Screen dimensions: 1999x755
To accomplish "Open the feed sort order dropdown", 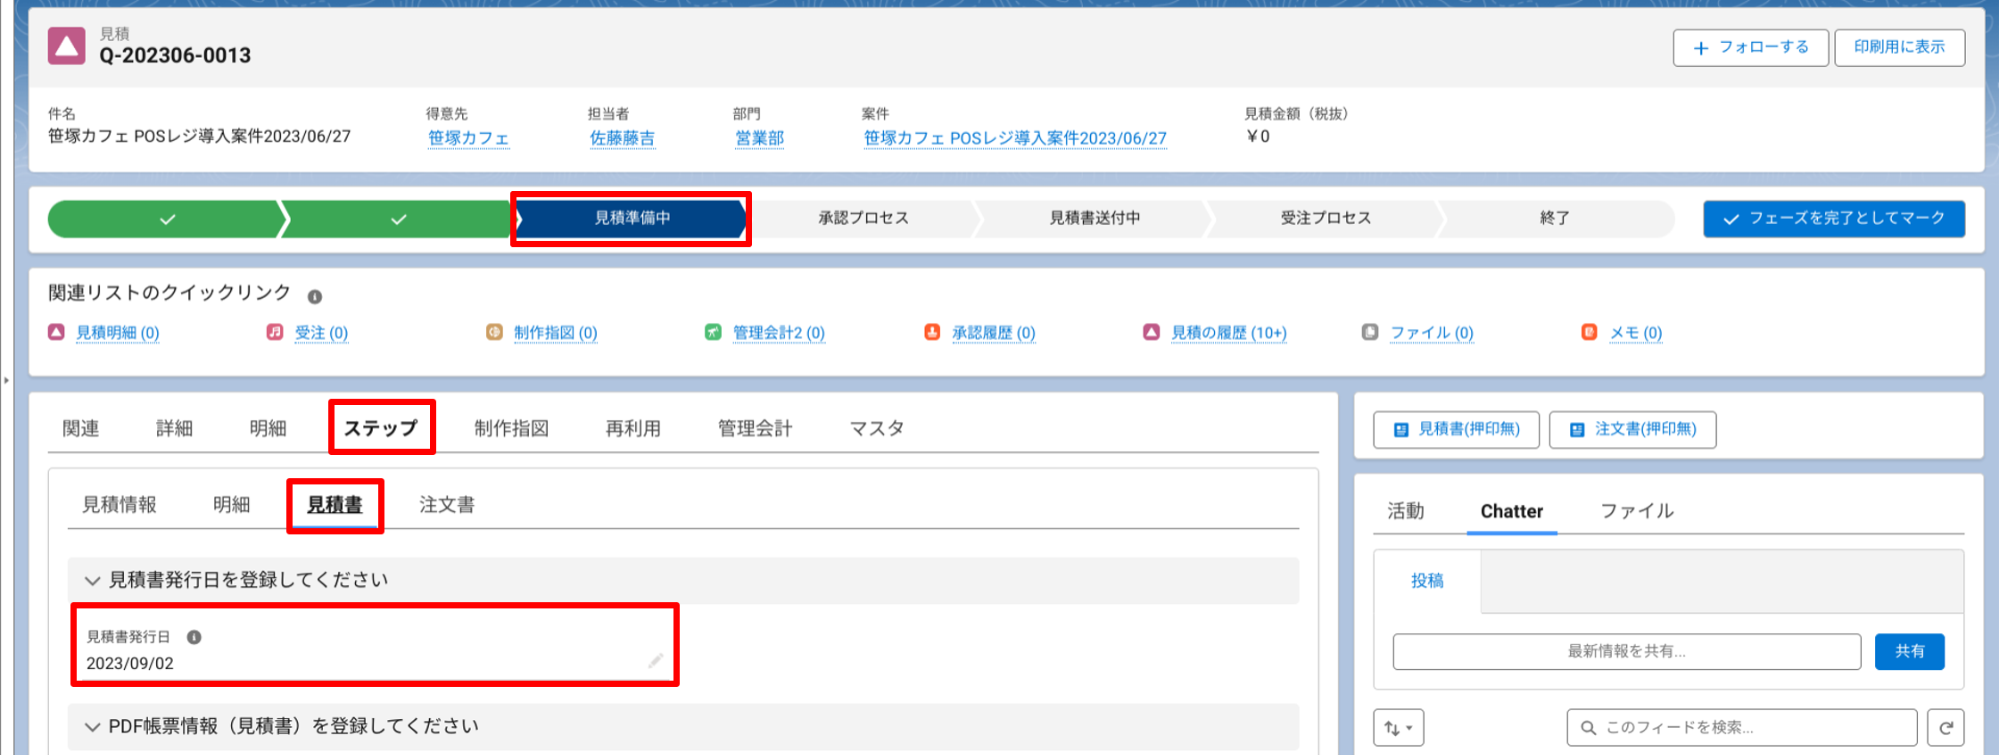I will [1399, 728].
